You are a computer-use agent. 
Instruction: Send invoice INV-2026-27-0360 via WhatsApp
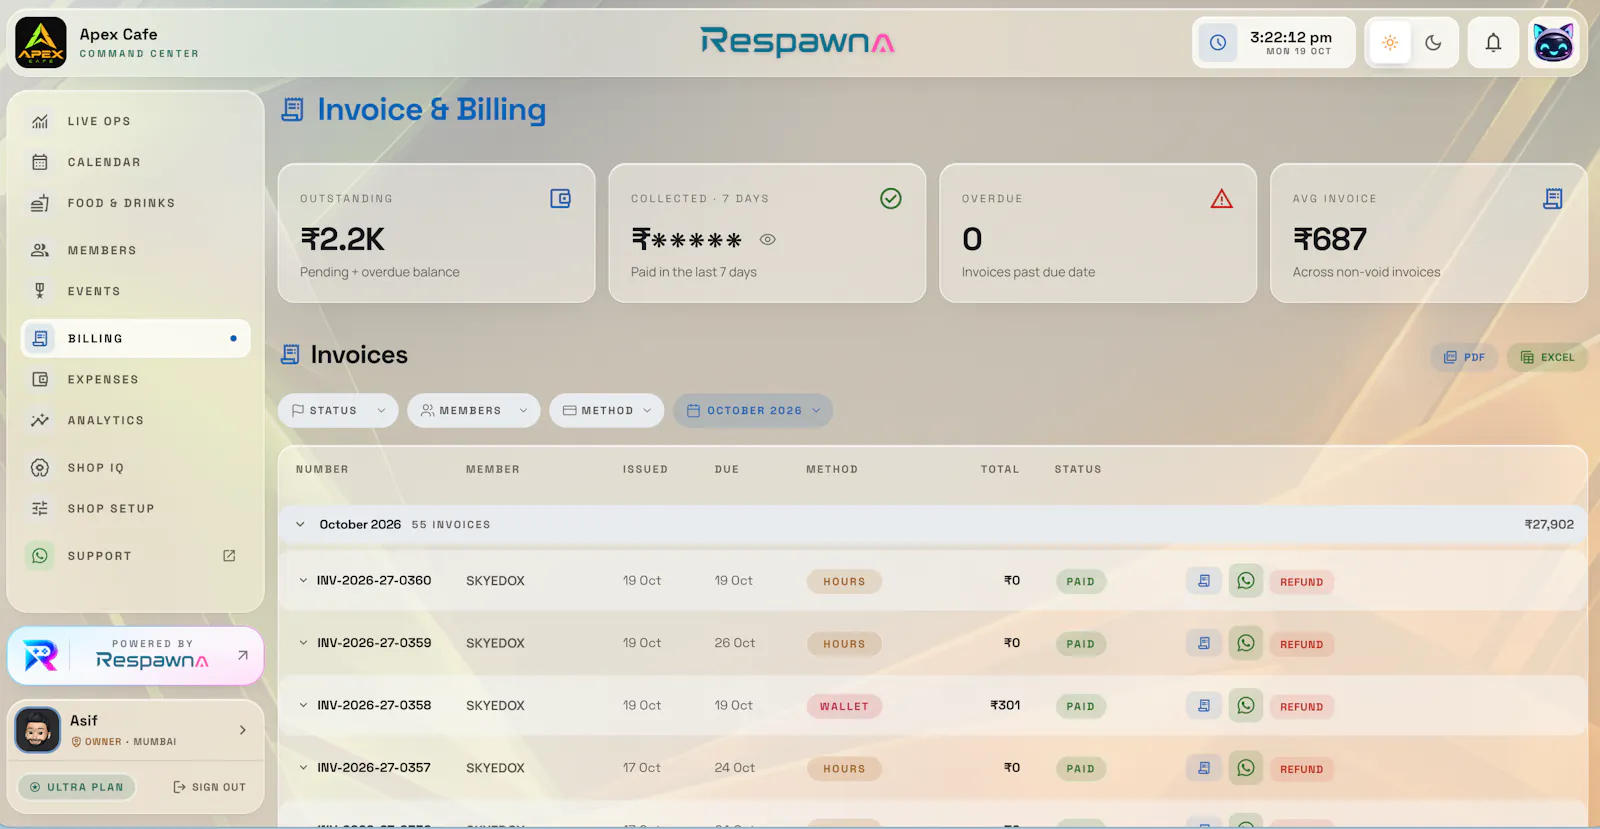(x=1246, y=581)
